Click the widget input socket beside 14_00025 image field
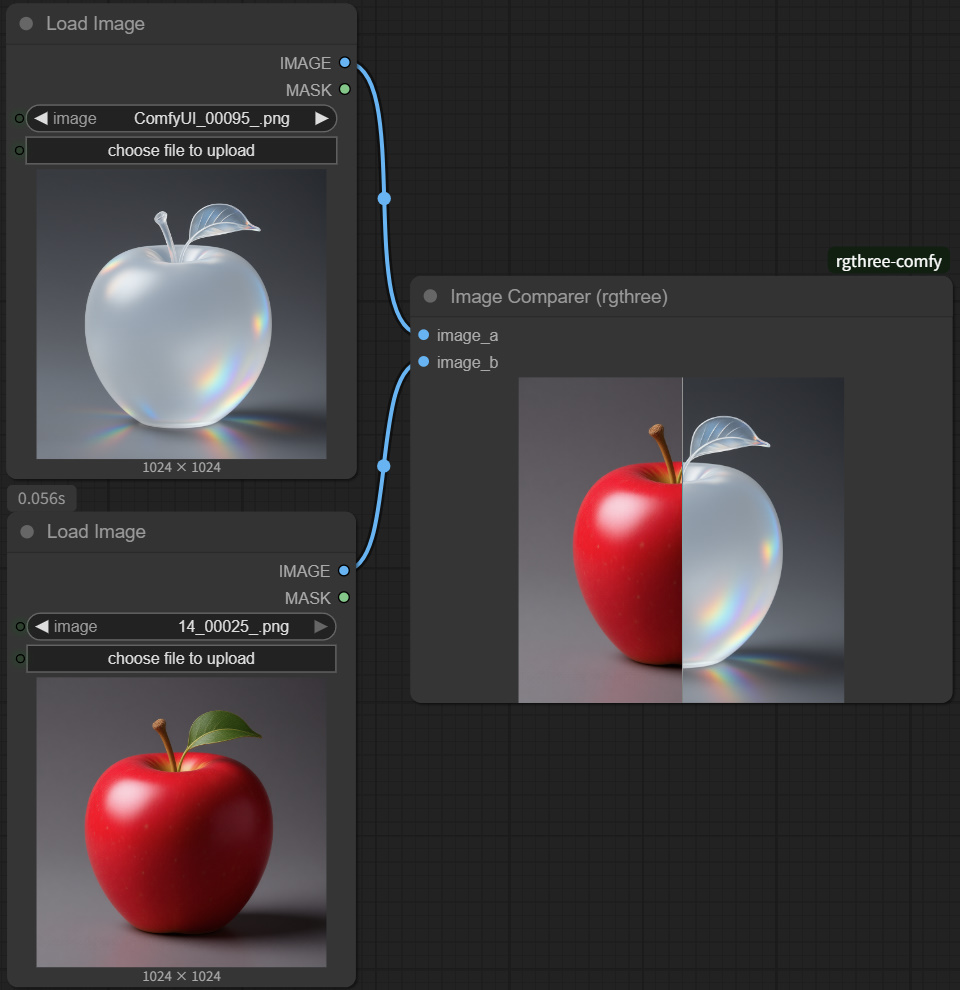The height and width of the screenshot is (990, 960). coord(20,626)
